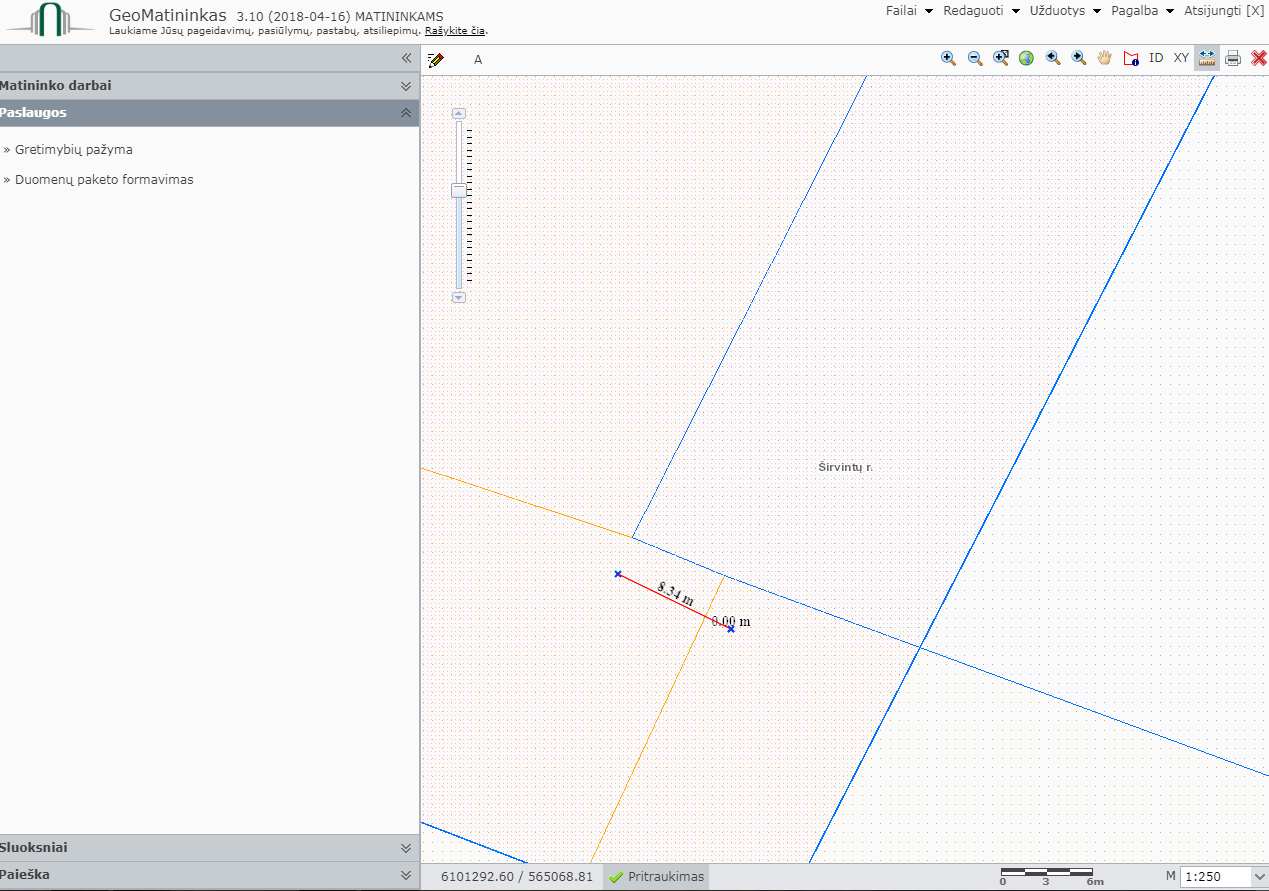This screenshot has width=1269, height=891.
Task: Click the GeoMatininkas logo
Action: [x=51, y=20]
